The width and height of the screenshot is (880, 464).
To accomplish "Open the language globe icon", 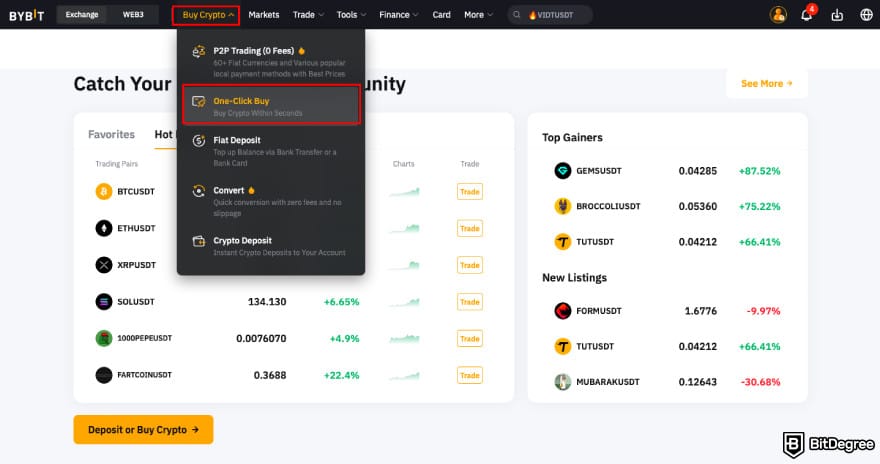I will (x=867, y=15).
